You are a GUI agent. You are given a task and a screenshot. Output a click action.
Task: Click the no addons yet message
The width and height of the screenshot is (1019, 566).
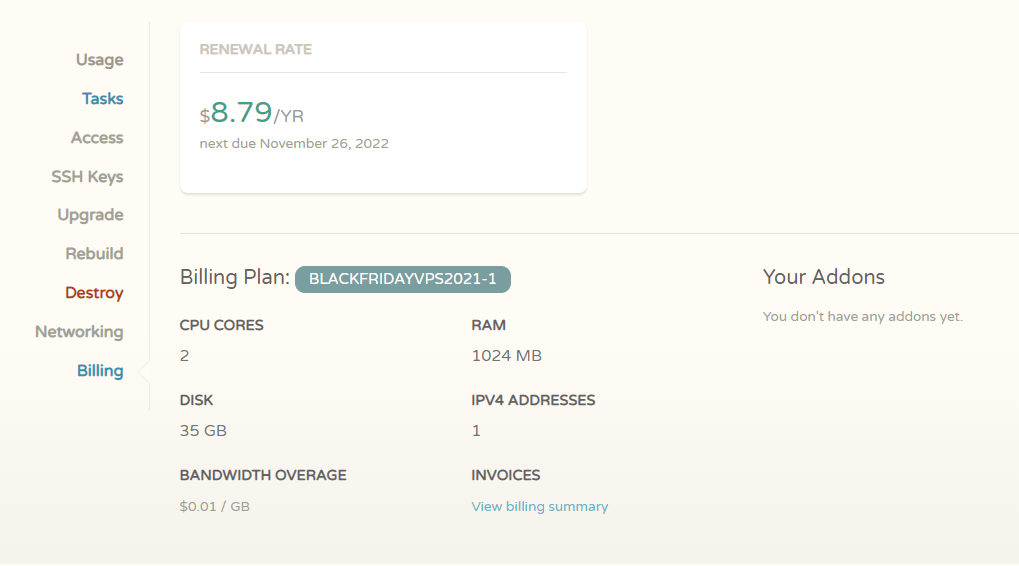[x=862, y=317]
